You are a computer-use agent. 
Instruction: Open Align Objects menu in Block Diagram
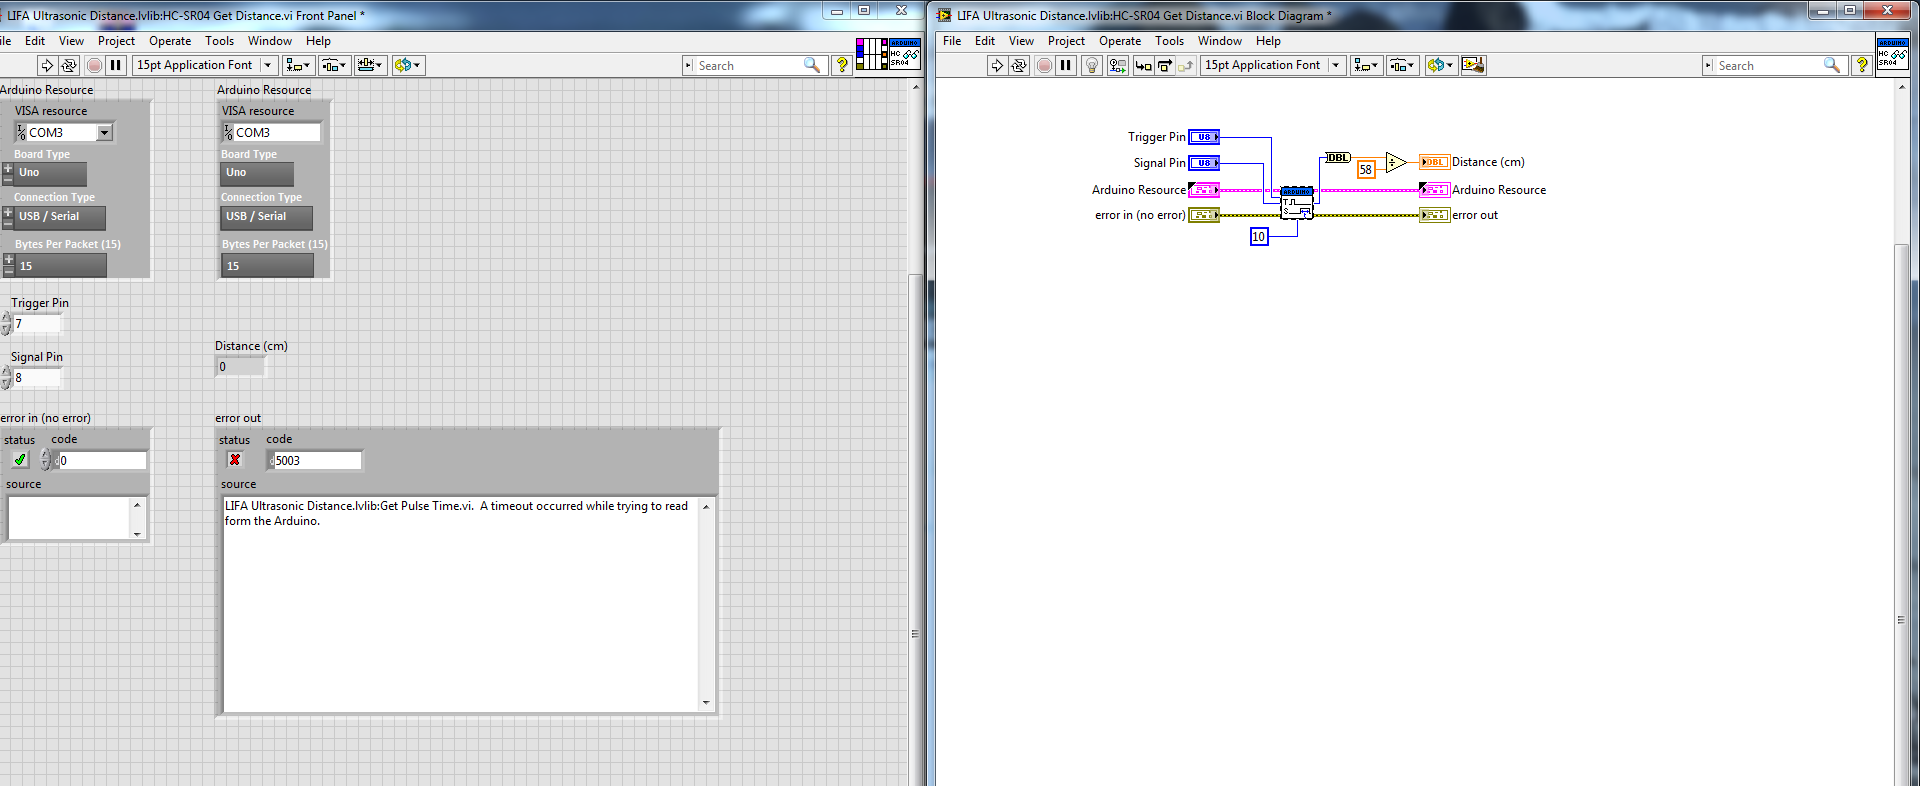[1366, 65]
